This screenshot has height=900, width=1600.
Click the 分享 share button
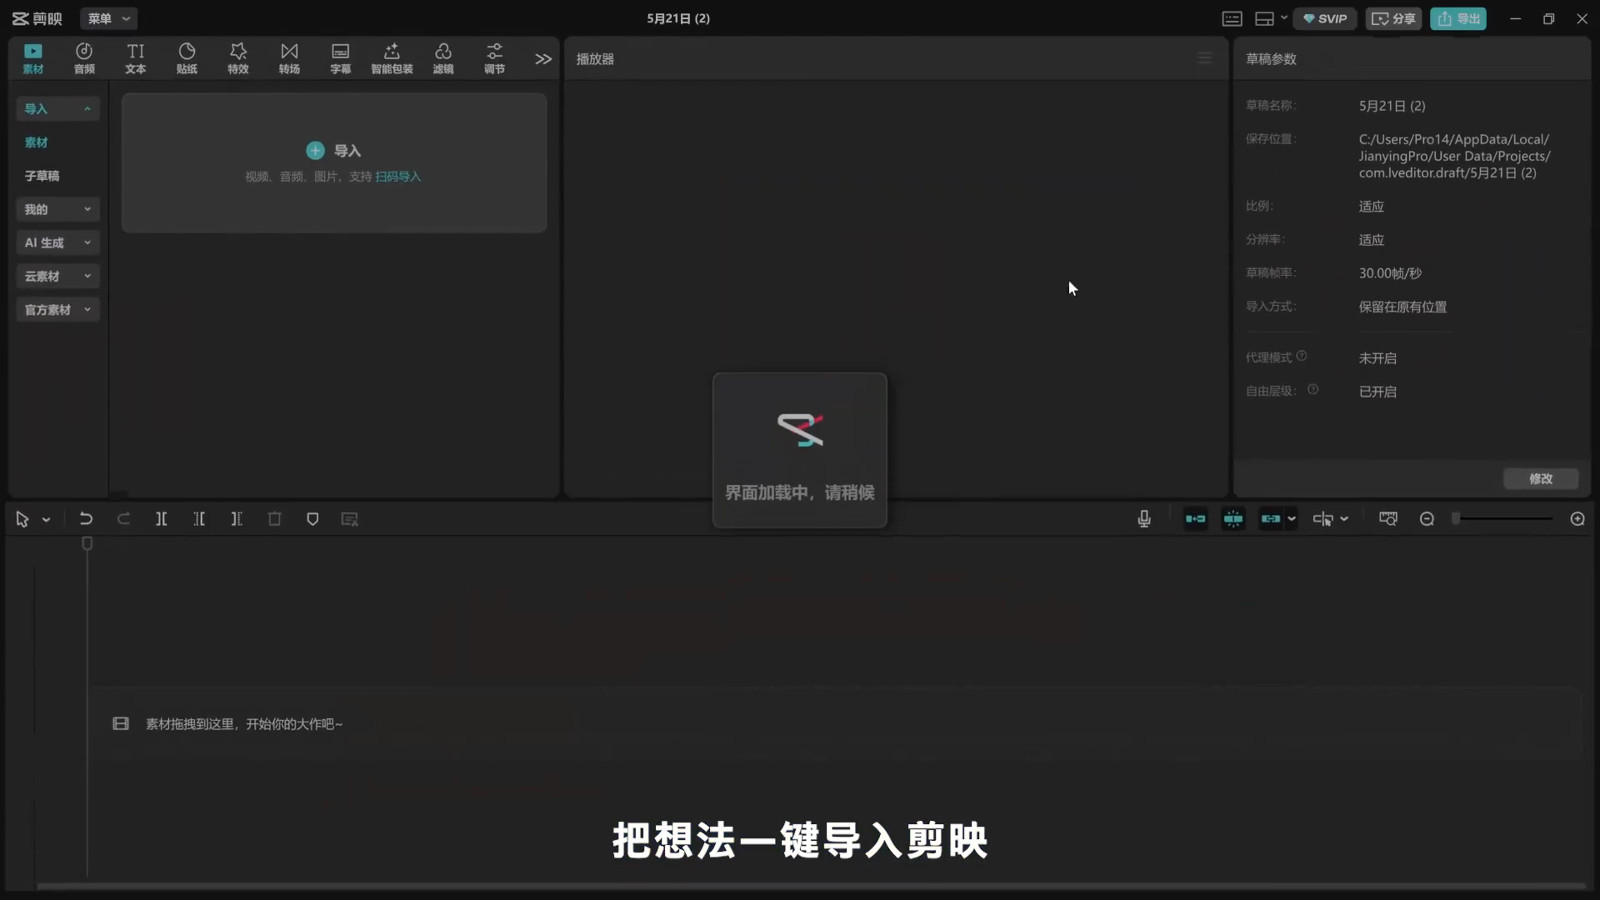(x=1393, y=18)
